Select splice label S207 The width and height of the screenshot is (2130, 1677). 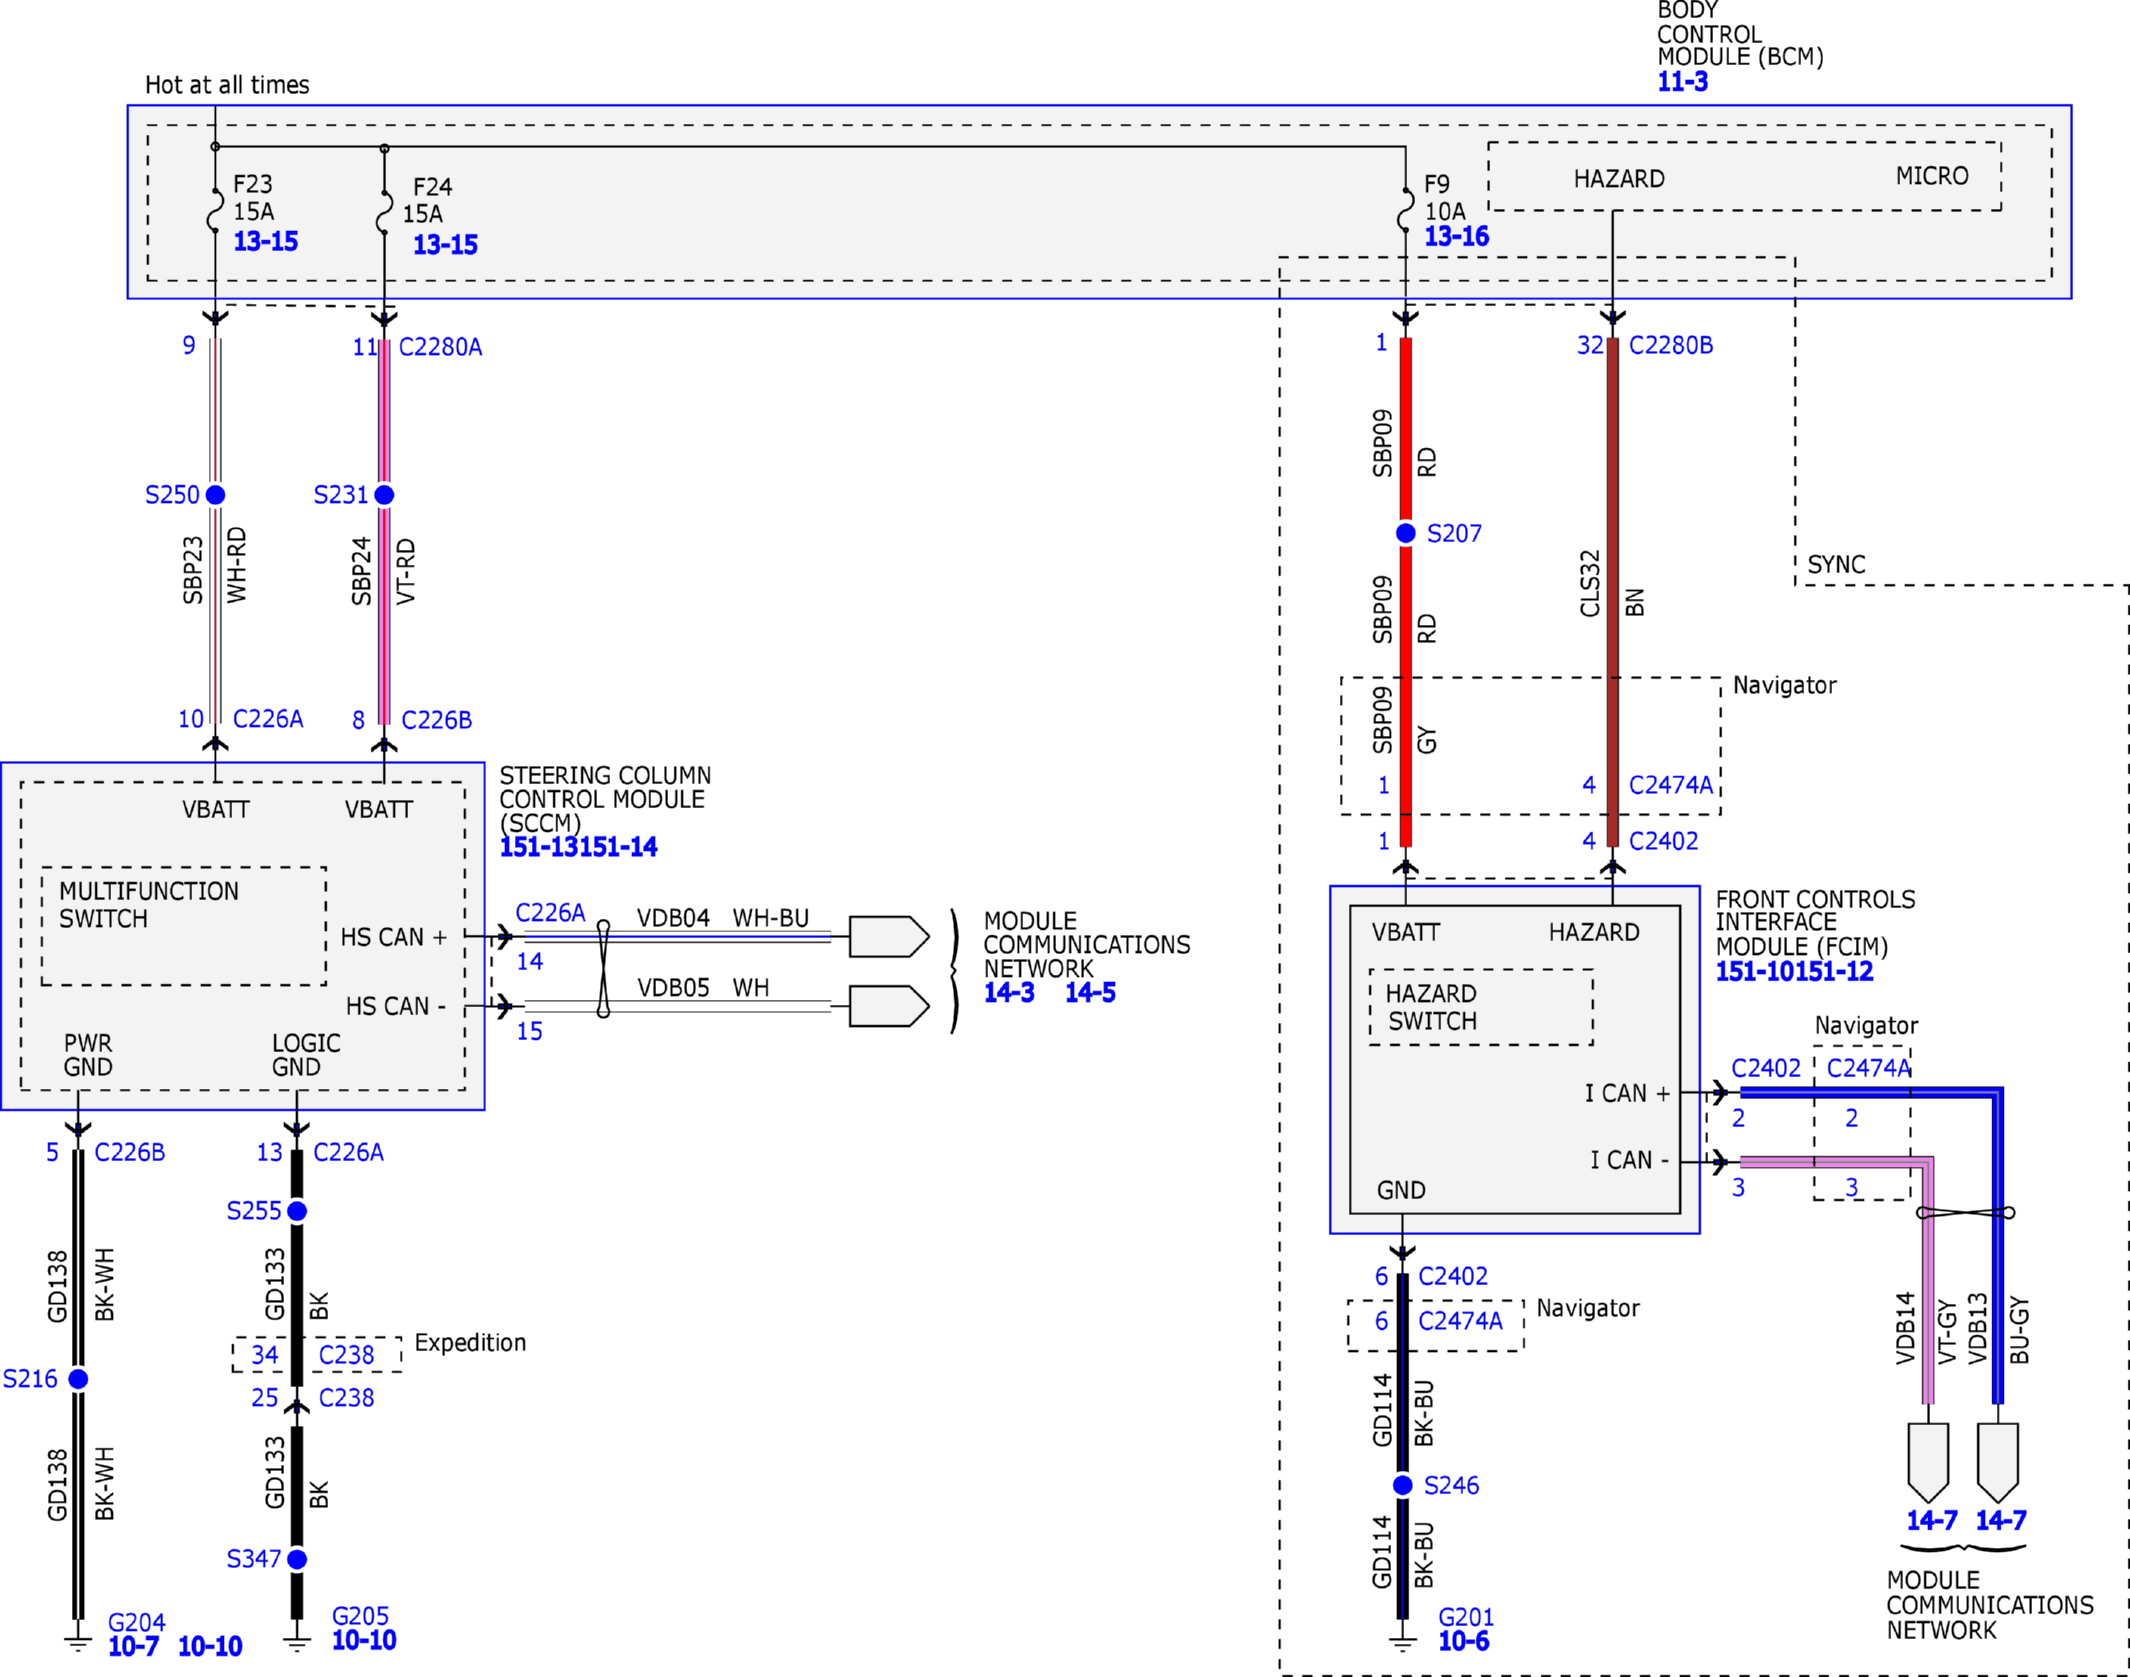1454,534
